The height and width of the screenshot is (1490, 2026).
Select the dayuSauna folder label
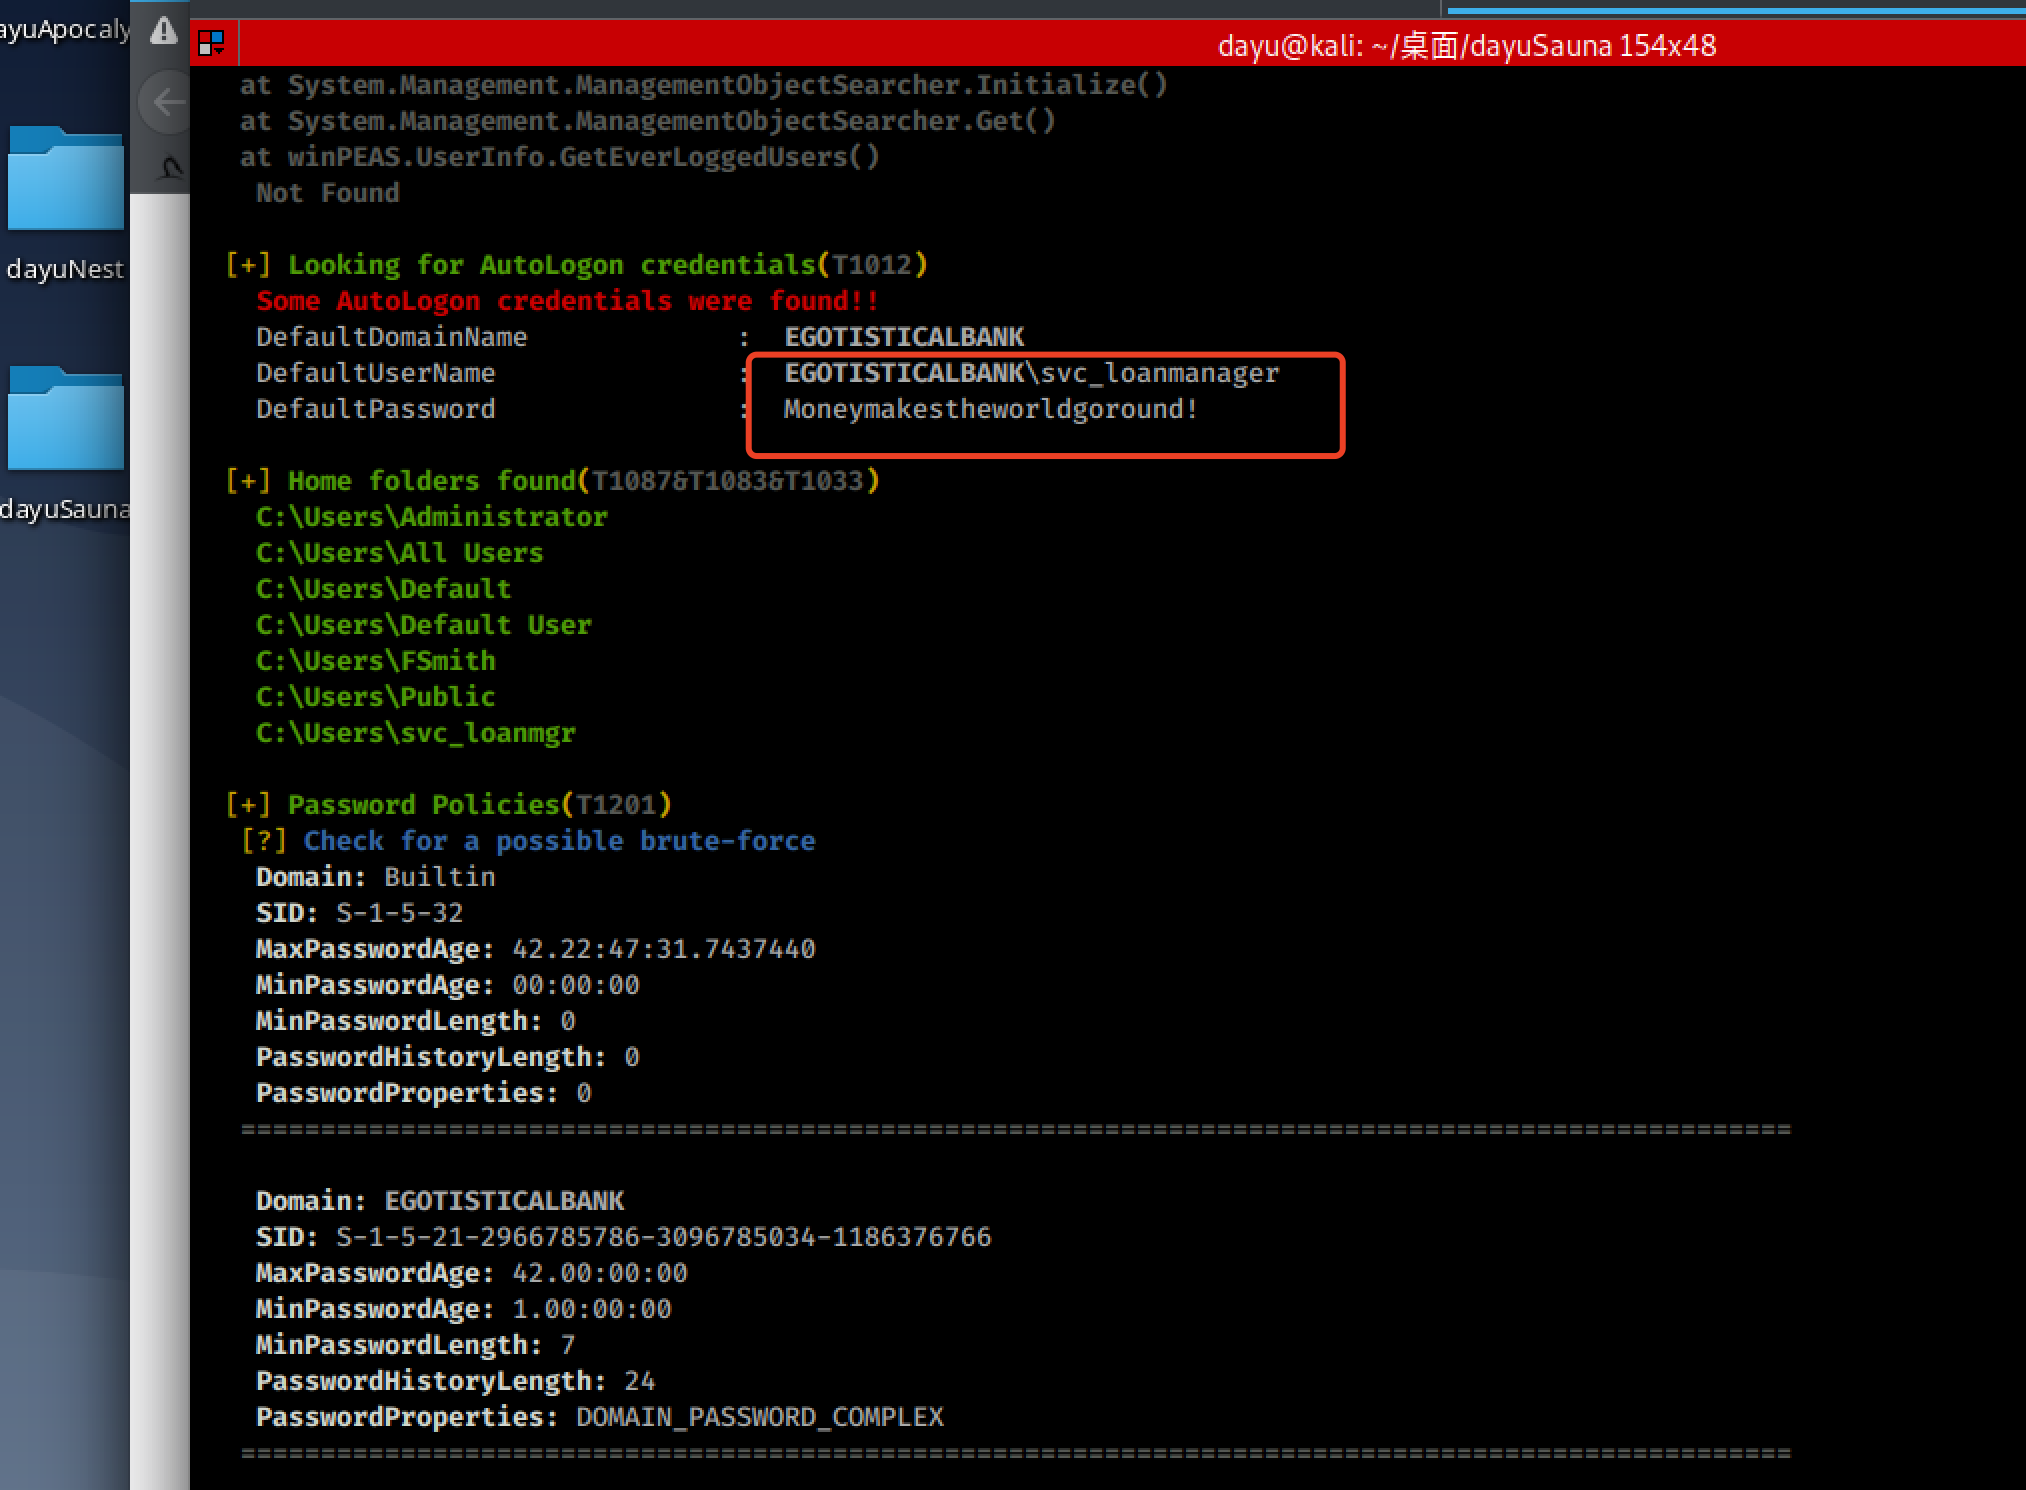[x=64, y=509]
